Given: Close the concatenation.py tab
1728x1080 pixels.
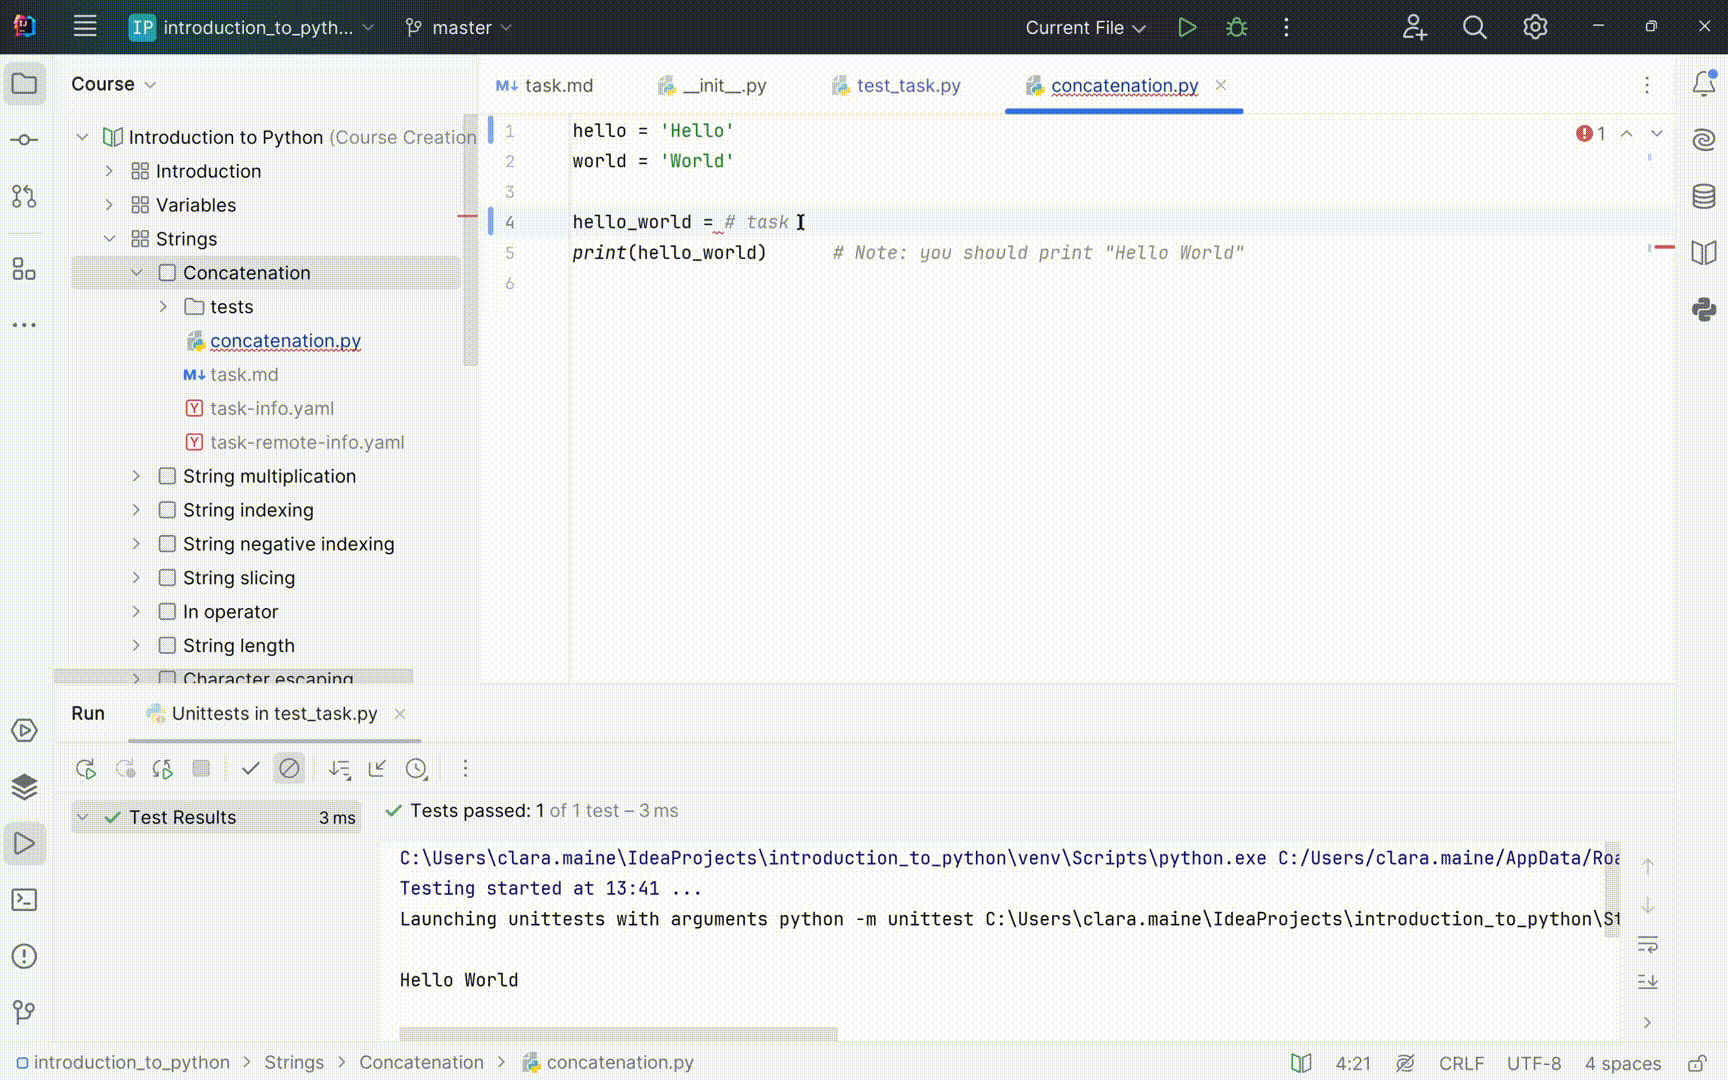Looking at the screenshot, I should [x=1221, y=85].
